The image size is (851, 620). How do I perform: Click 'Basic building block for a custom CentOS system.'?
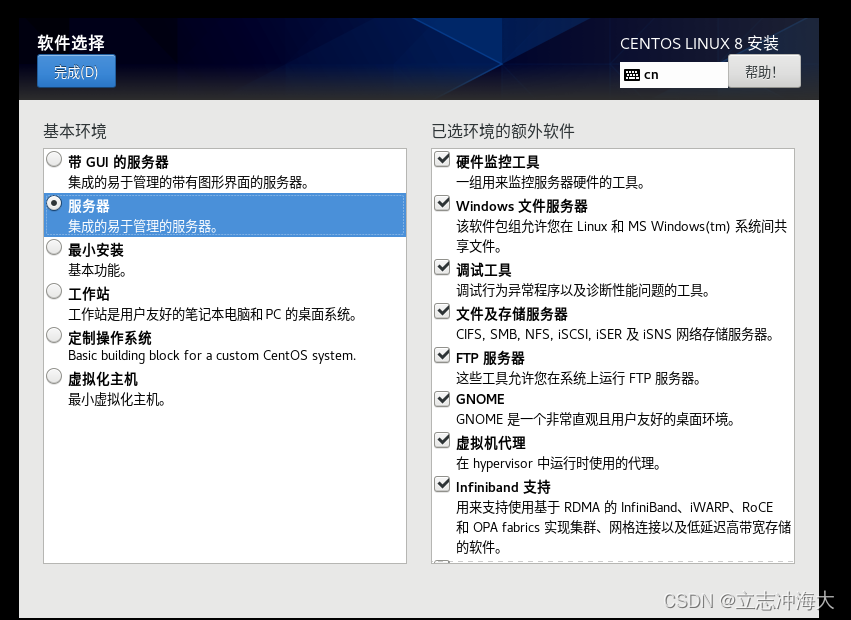[x=212, y=356]
